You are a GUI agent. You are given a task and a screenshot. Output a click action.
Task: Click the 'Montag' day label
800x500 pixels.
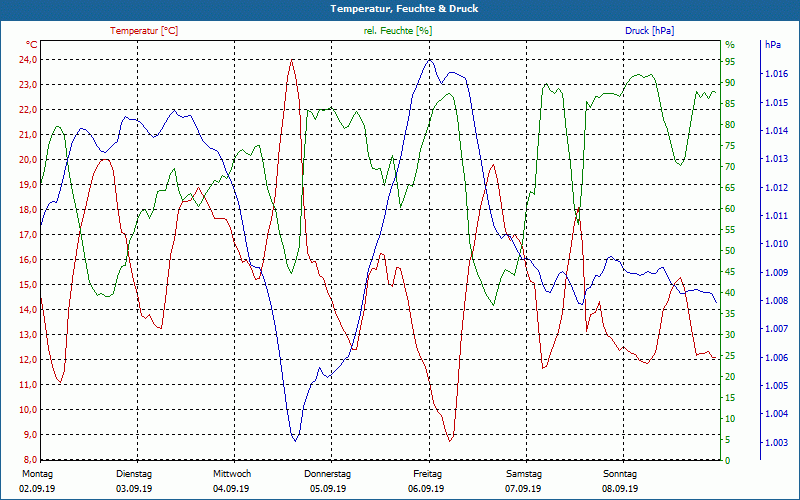pyautogui.click(x=37, y=474)
